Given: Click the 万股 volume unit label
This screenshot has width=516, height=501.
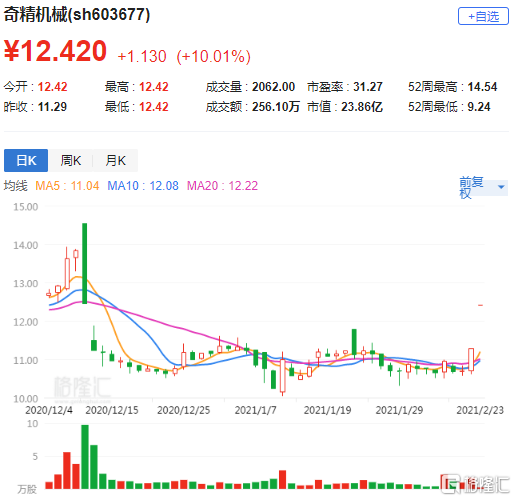Looking at the screenshot, I should [27, 489].
